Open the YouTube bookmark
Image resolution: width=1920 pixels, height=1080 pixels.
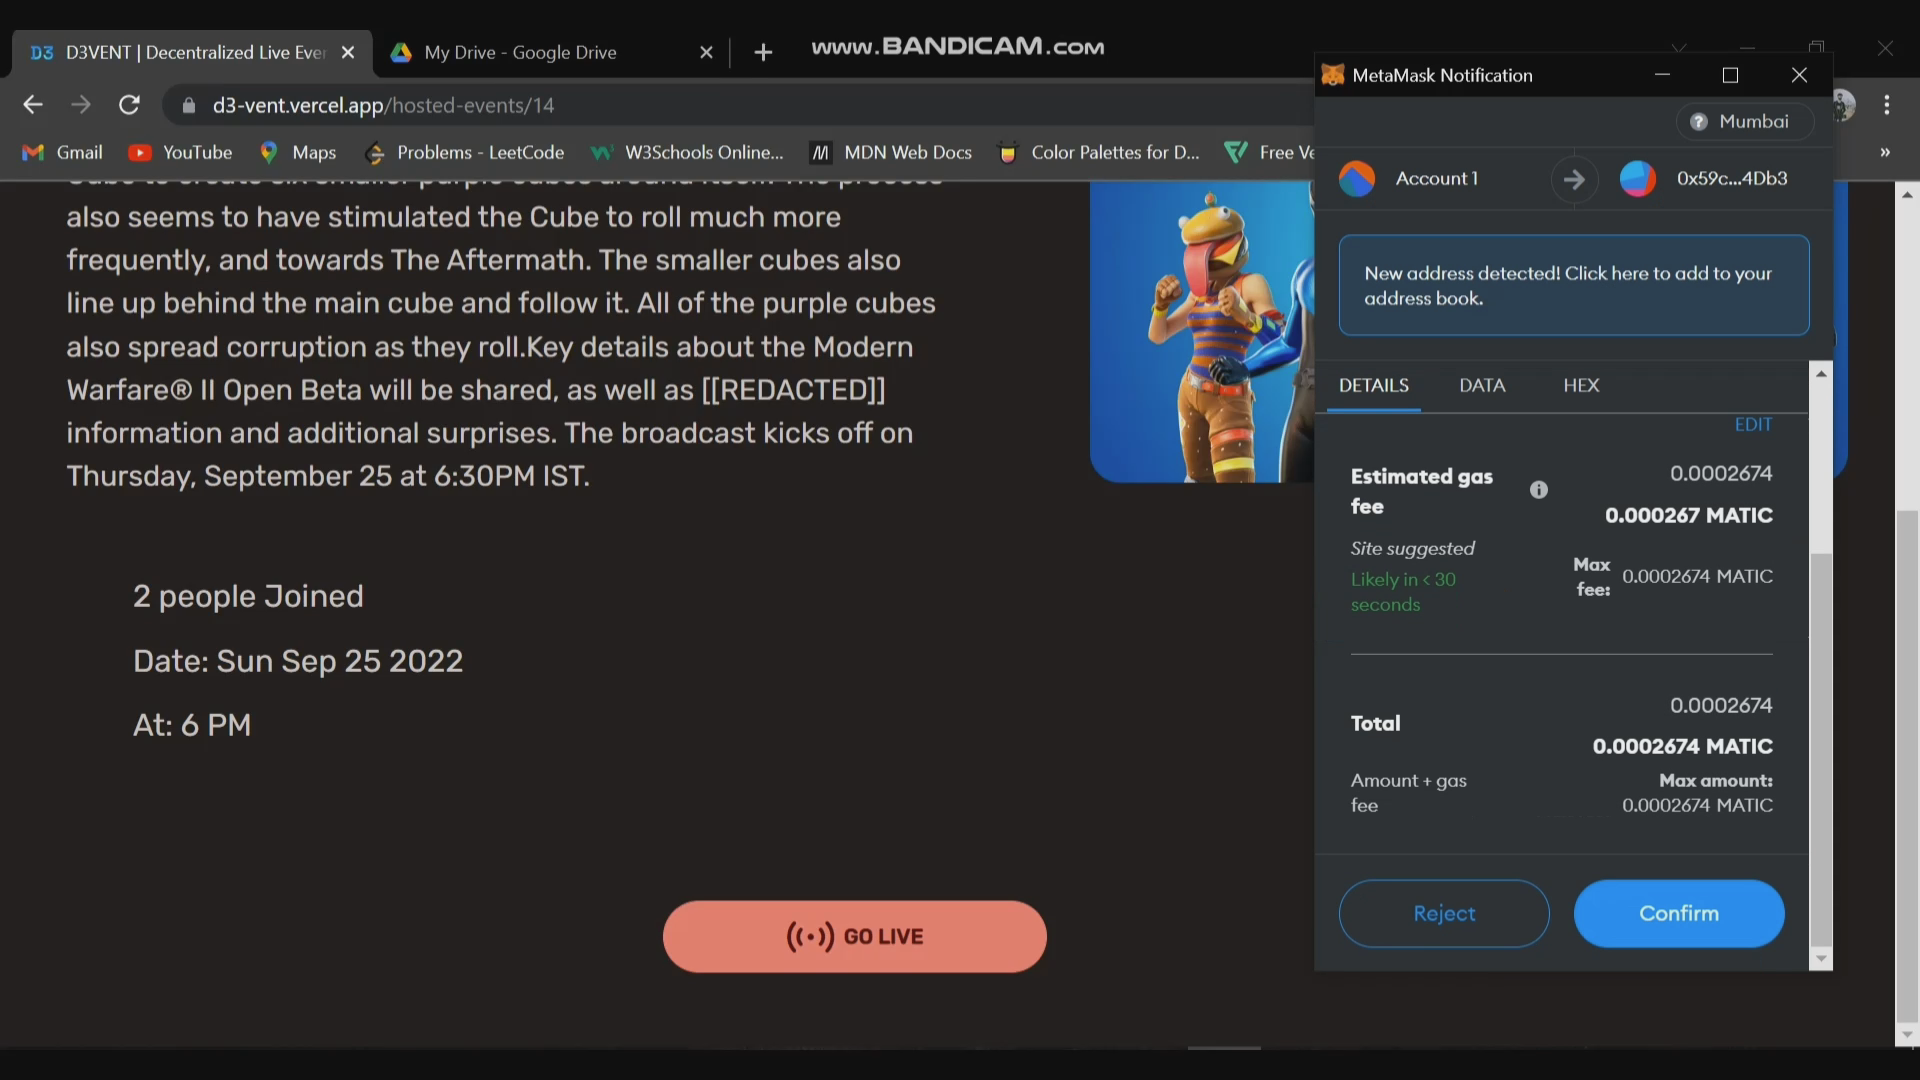click(181, 152)
